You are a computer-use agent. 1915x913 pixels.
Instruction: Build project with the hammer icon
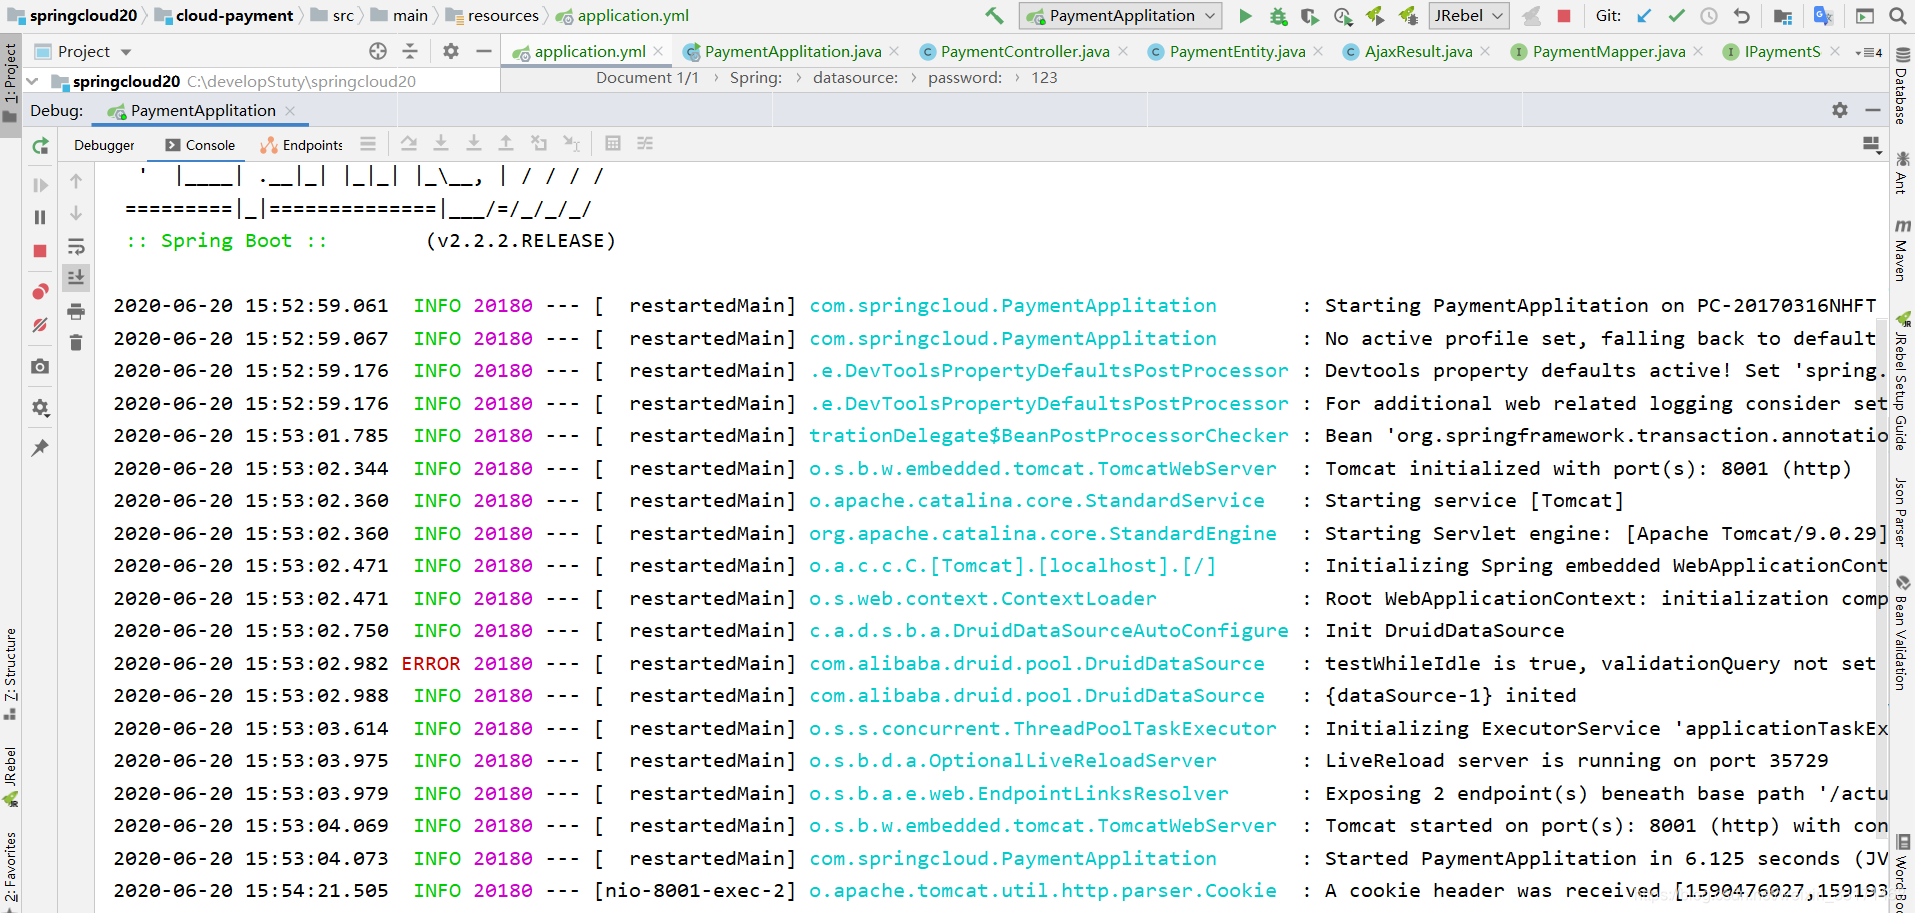994,16
